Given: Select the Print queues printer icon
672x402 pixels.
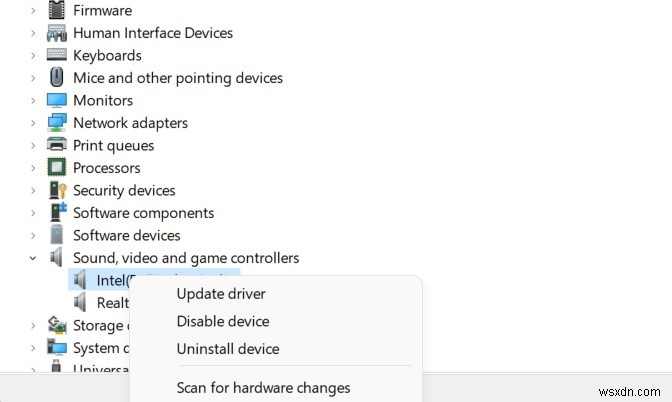Looking at the screenshot, I should [x=57, y=145].
